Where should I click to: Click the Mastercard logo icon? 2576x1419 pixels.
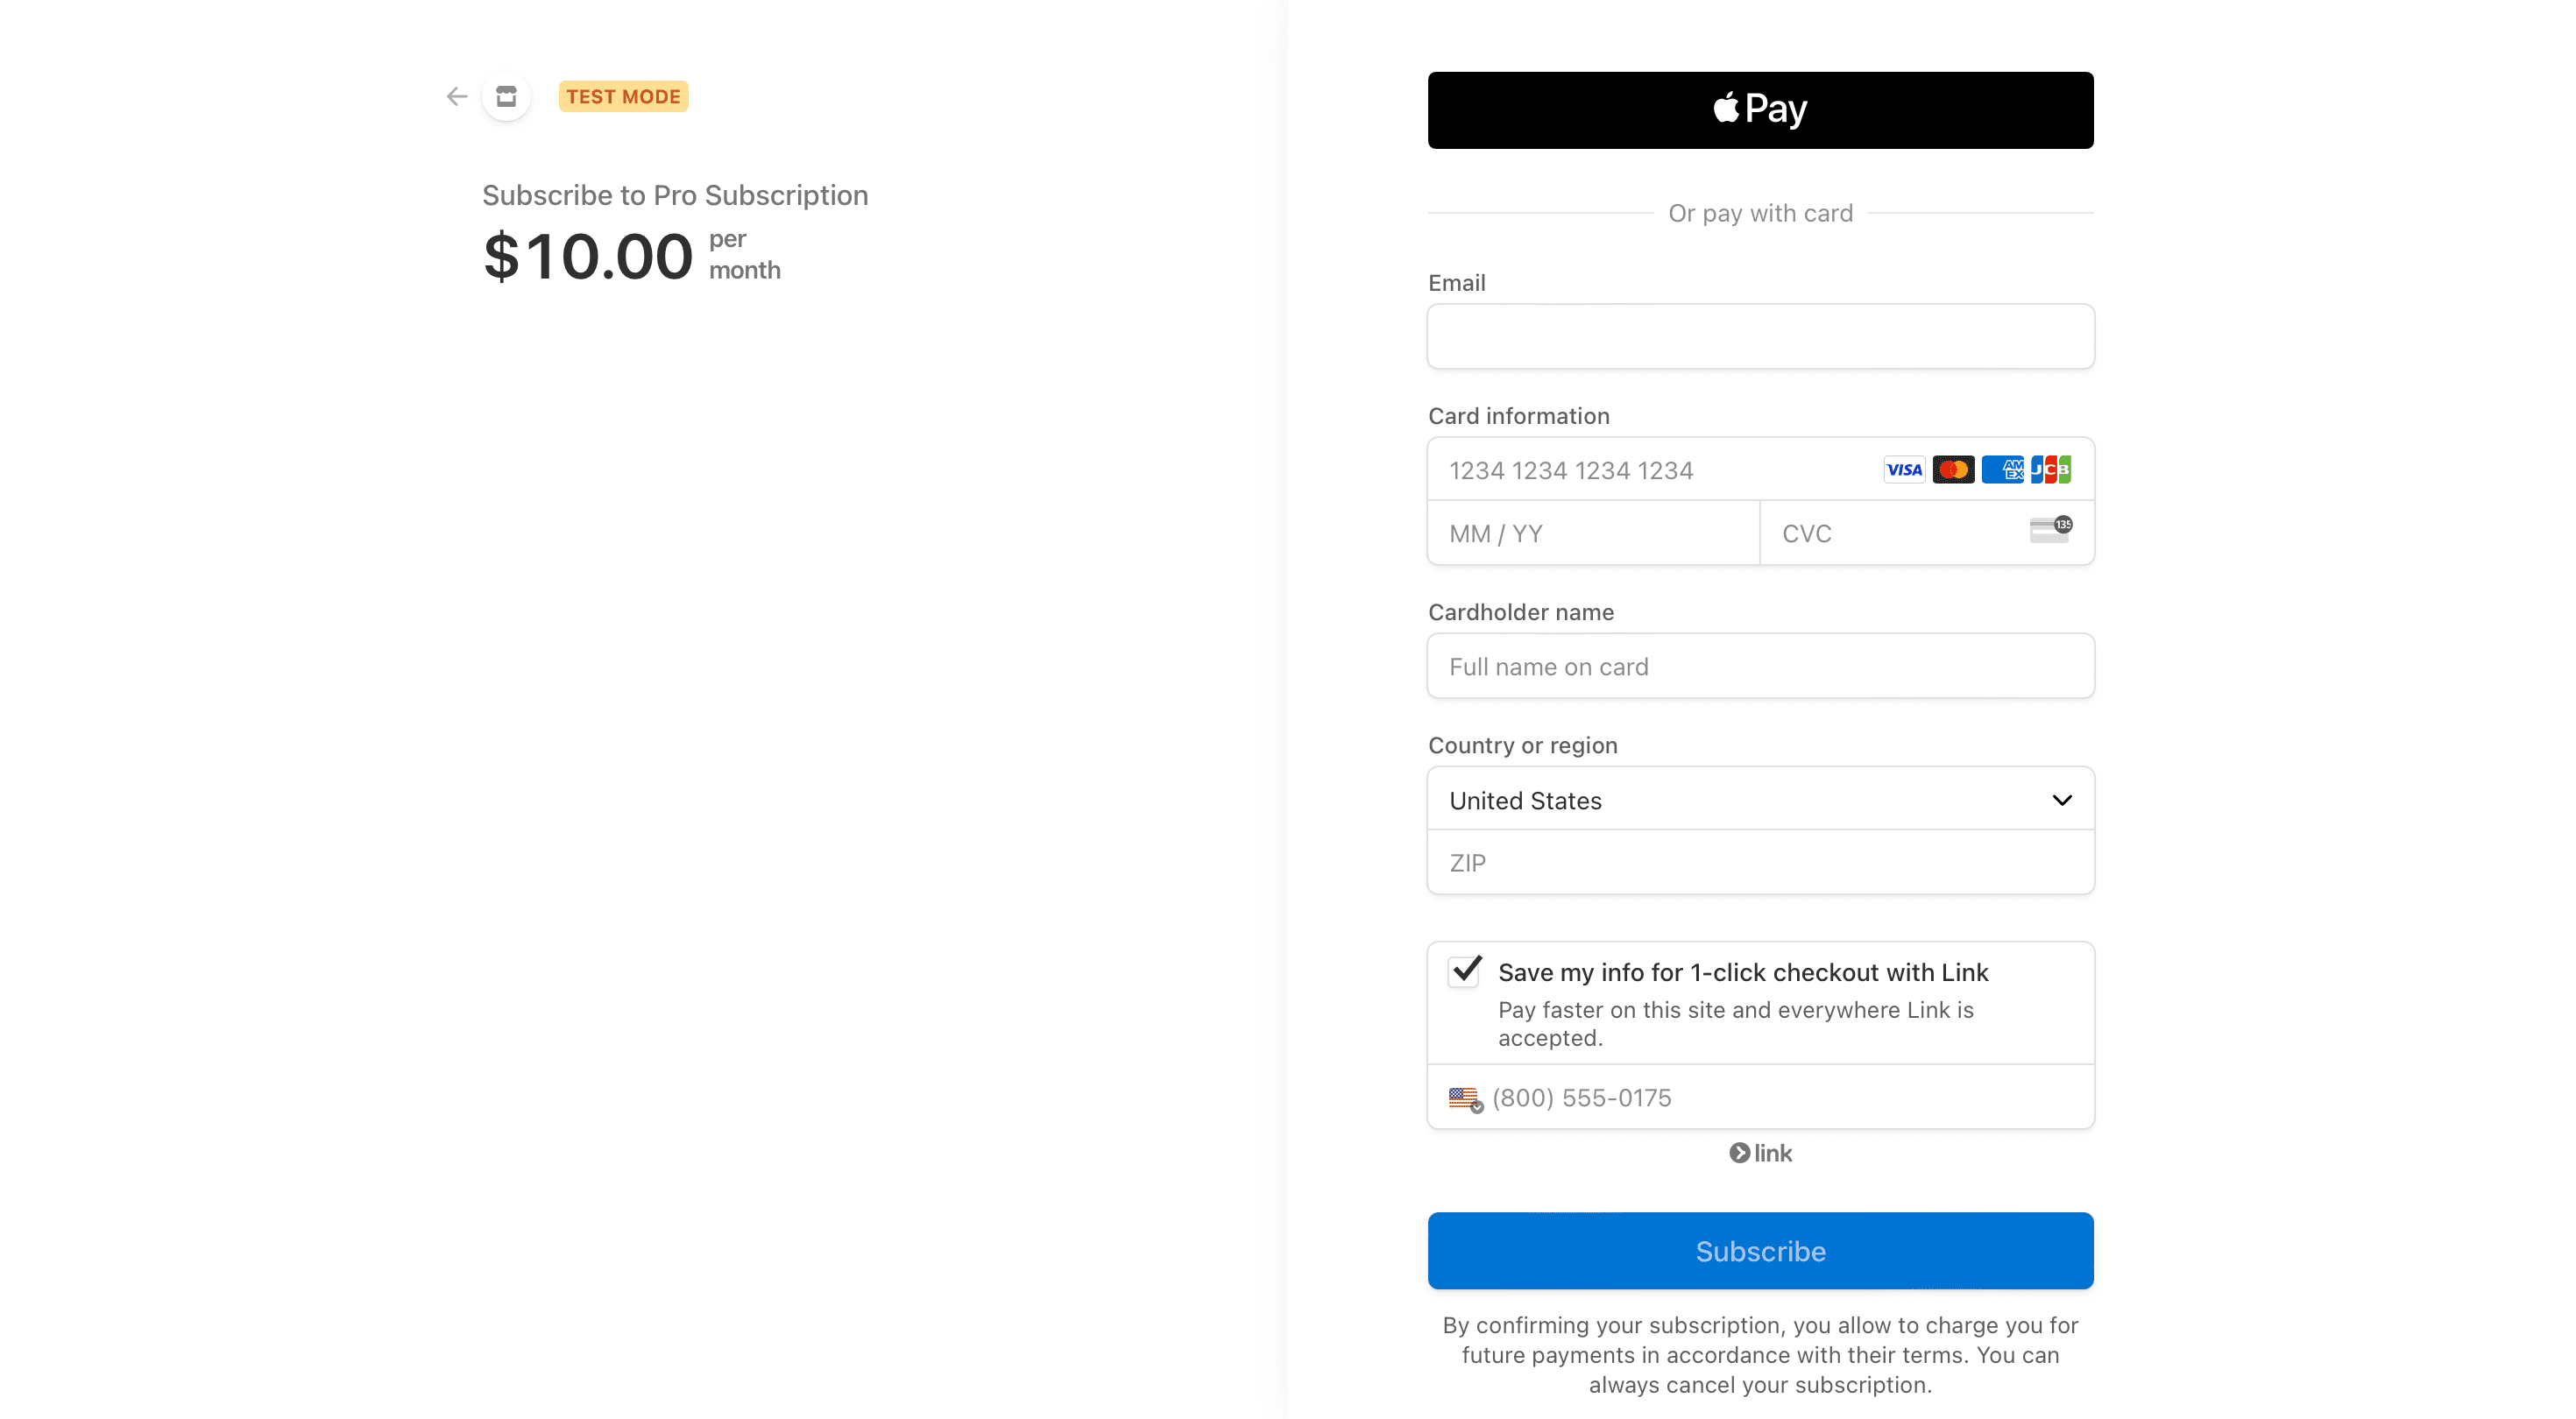click(x=1952, y=470)
